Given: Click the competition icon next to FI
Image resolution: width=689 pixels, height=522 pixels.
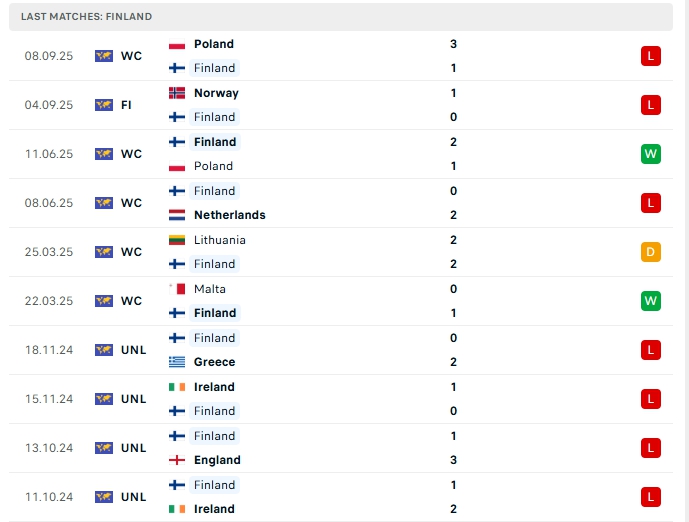Looking at the screenshot, I should [104, 105].
